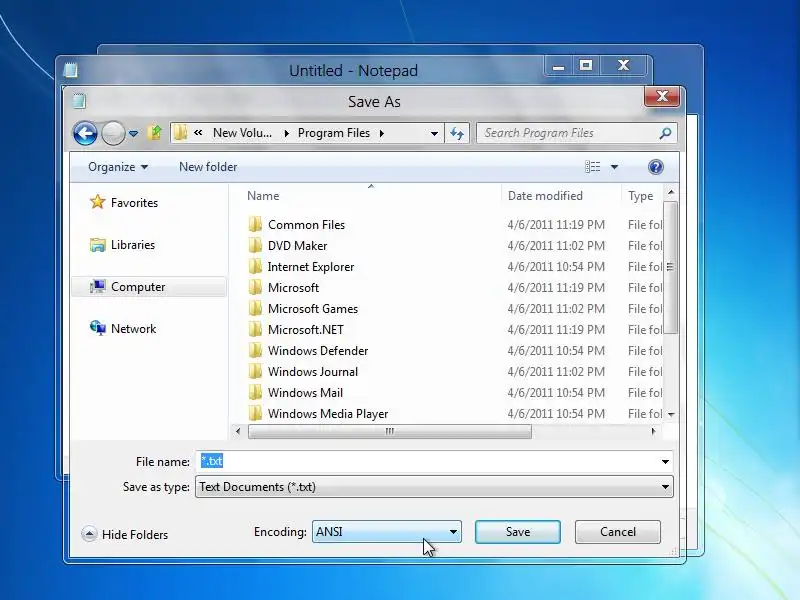Select the Windows Mail folder icon
The height and width of the screenshot is (600, 800).
pos(255,392)
